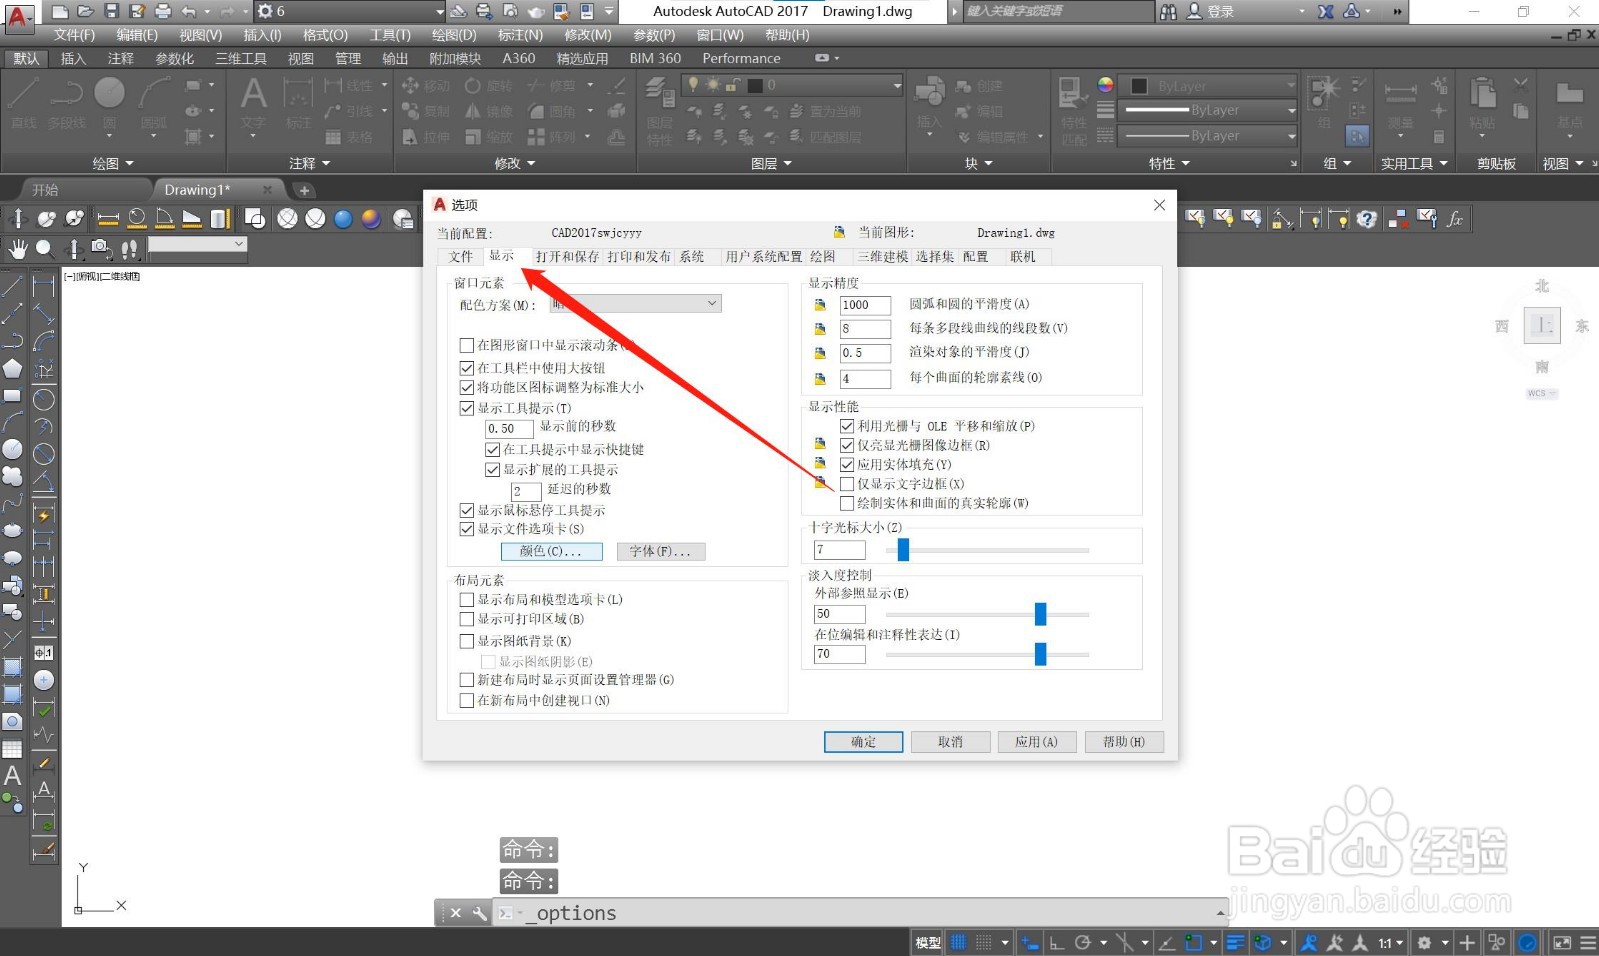Screen dimensions: 1599x956
Task: Expand the Modify panel dropdown
Action: point(515,163)
